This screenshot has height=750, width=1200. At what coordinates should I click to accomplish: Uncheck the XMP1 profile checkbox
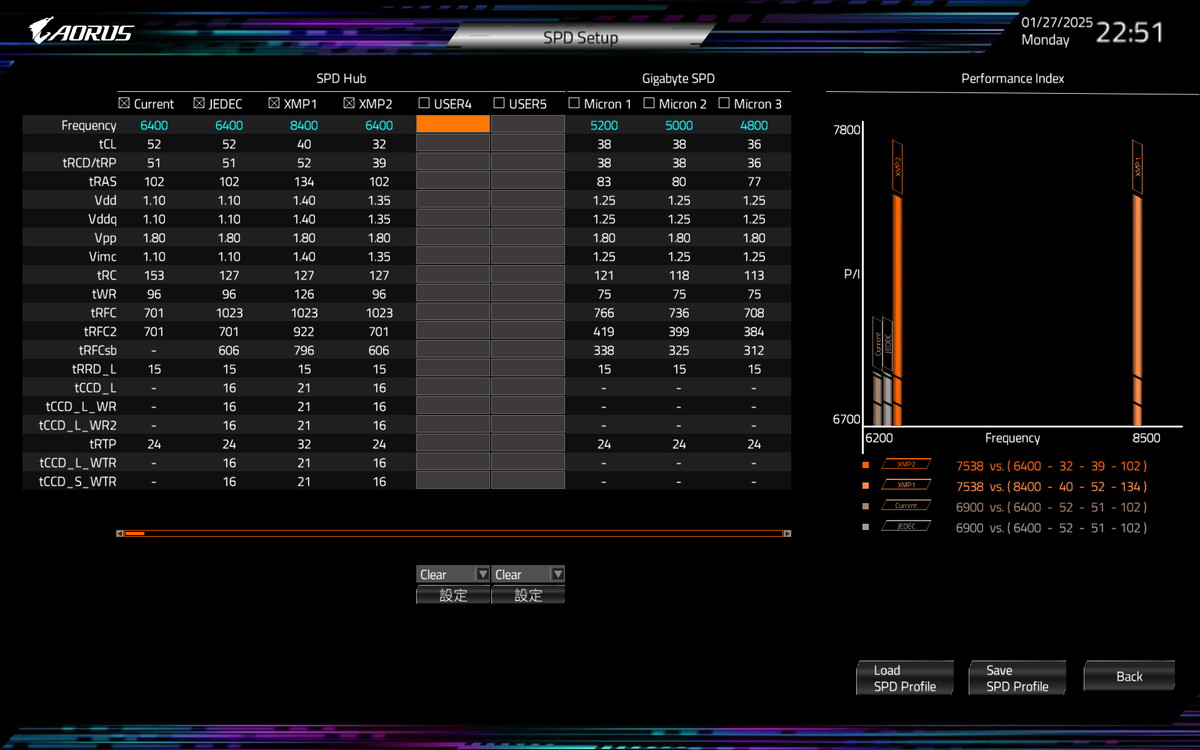274,103
